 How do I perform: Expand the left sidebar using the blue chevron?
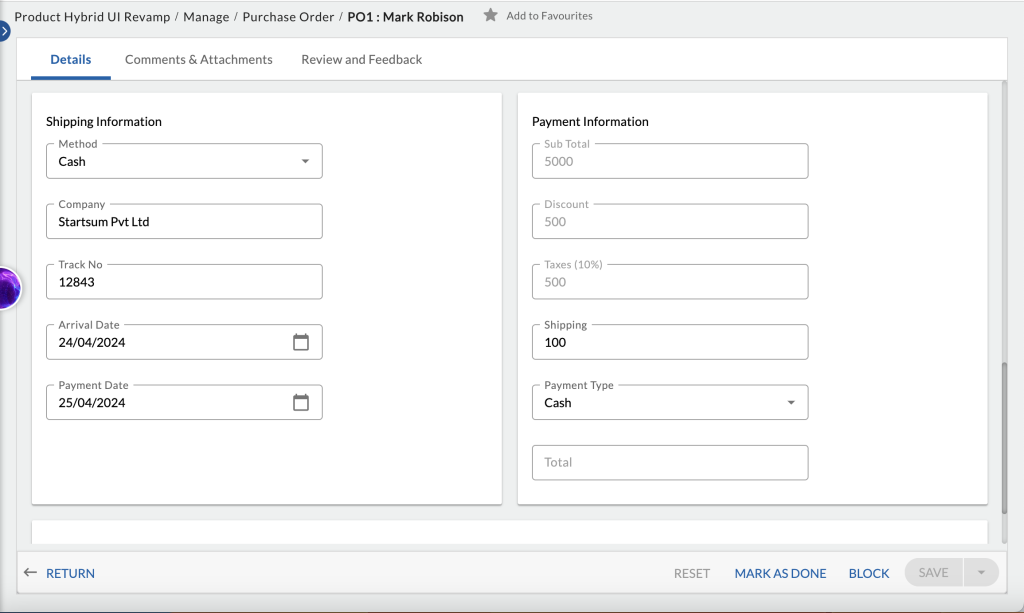click(6, 30)
